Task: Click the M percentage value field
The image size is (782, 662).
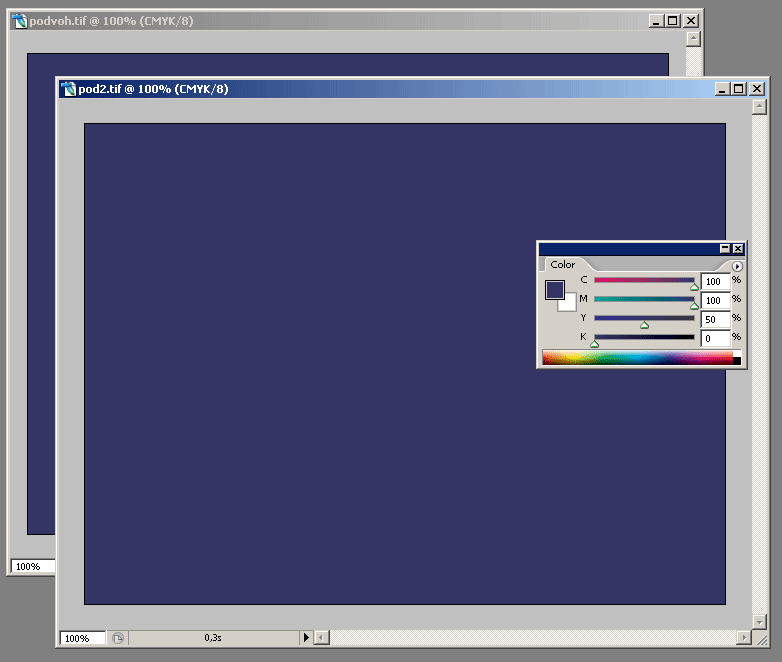Action: click(x=715, y=300)
